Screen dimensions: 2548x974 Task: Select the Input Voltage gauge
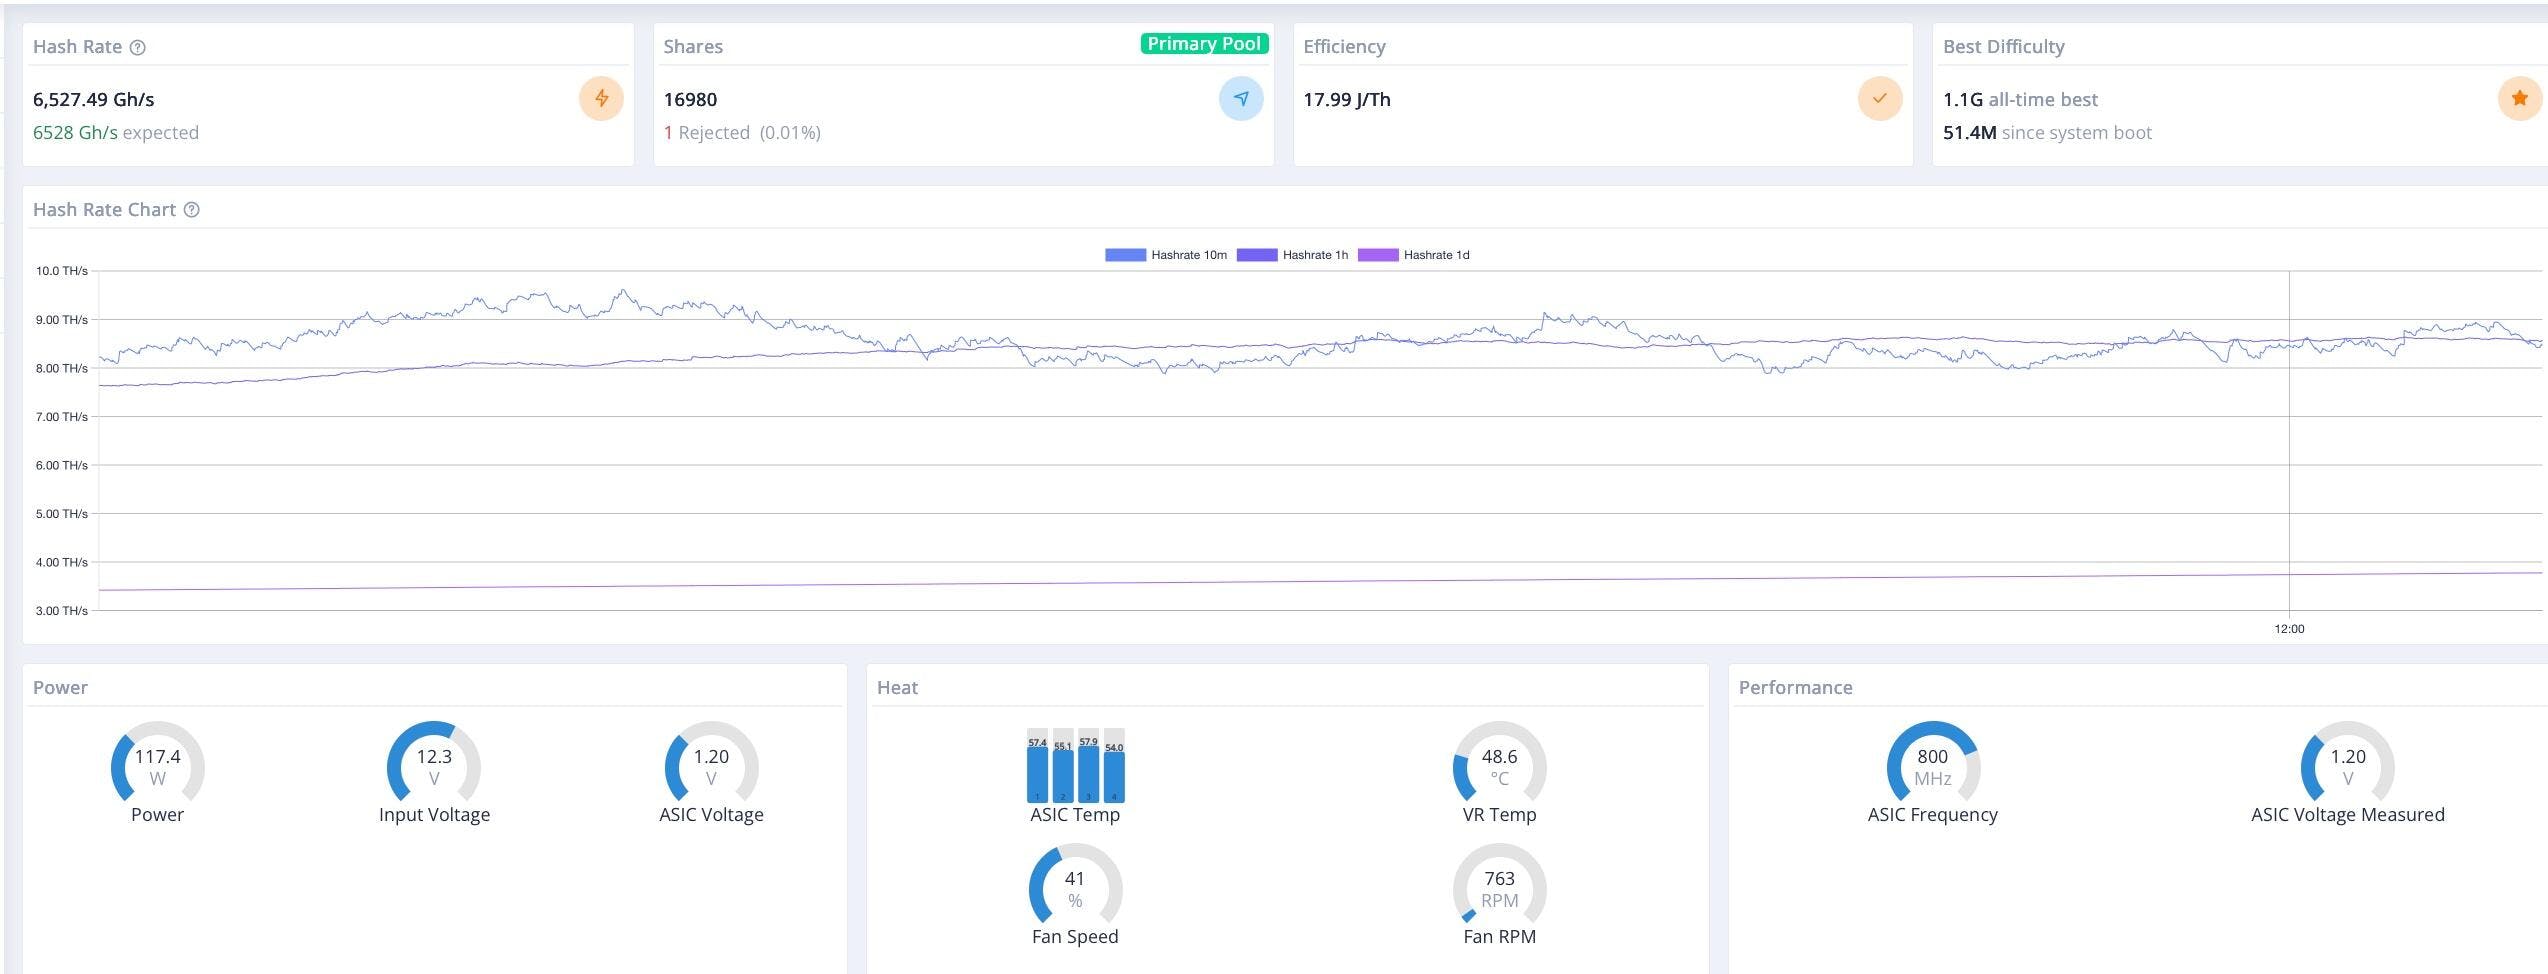pos(434,766)
